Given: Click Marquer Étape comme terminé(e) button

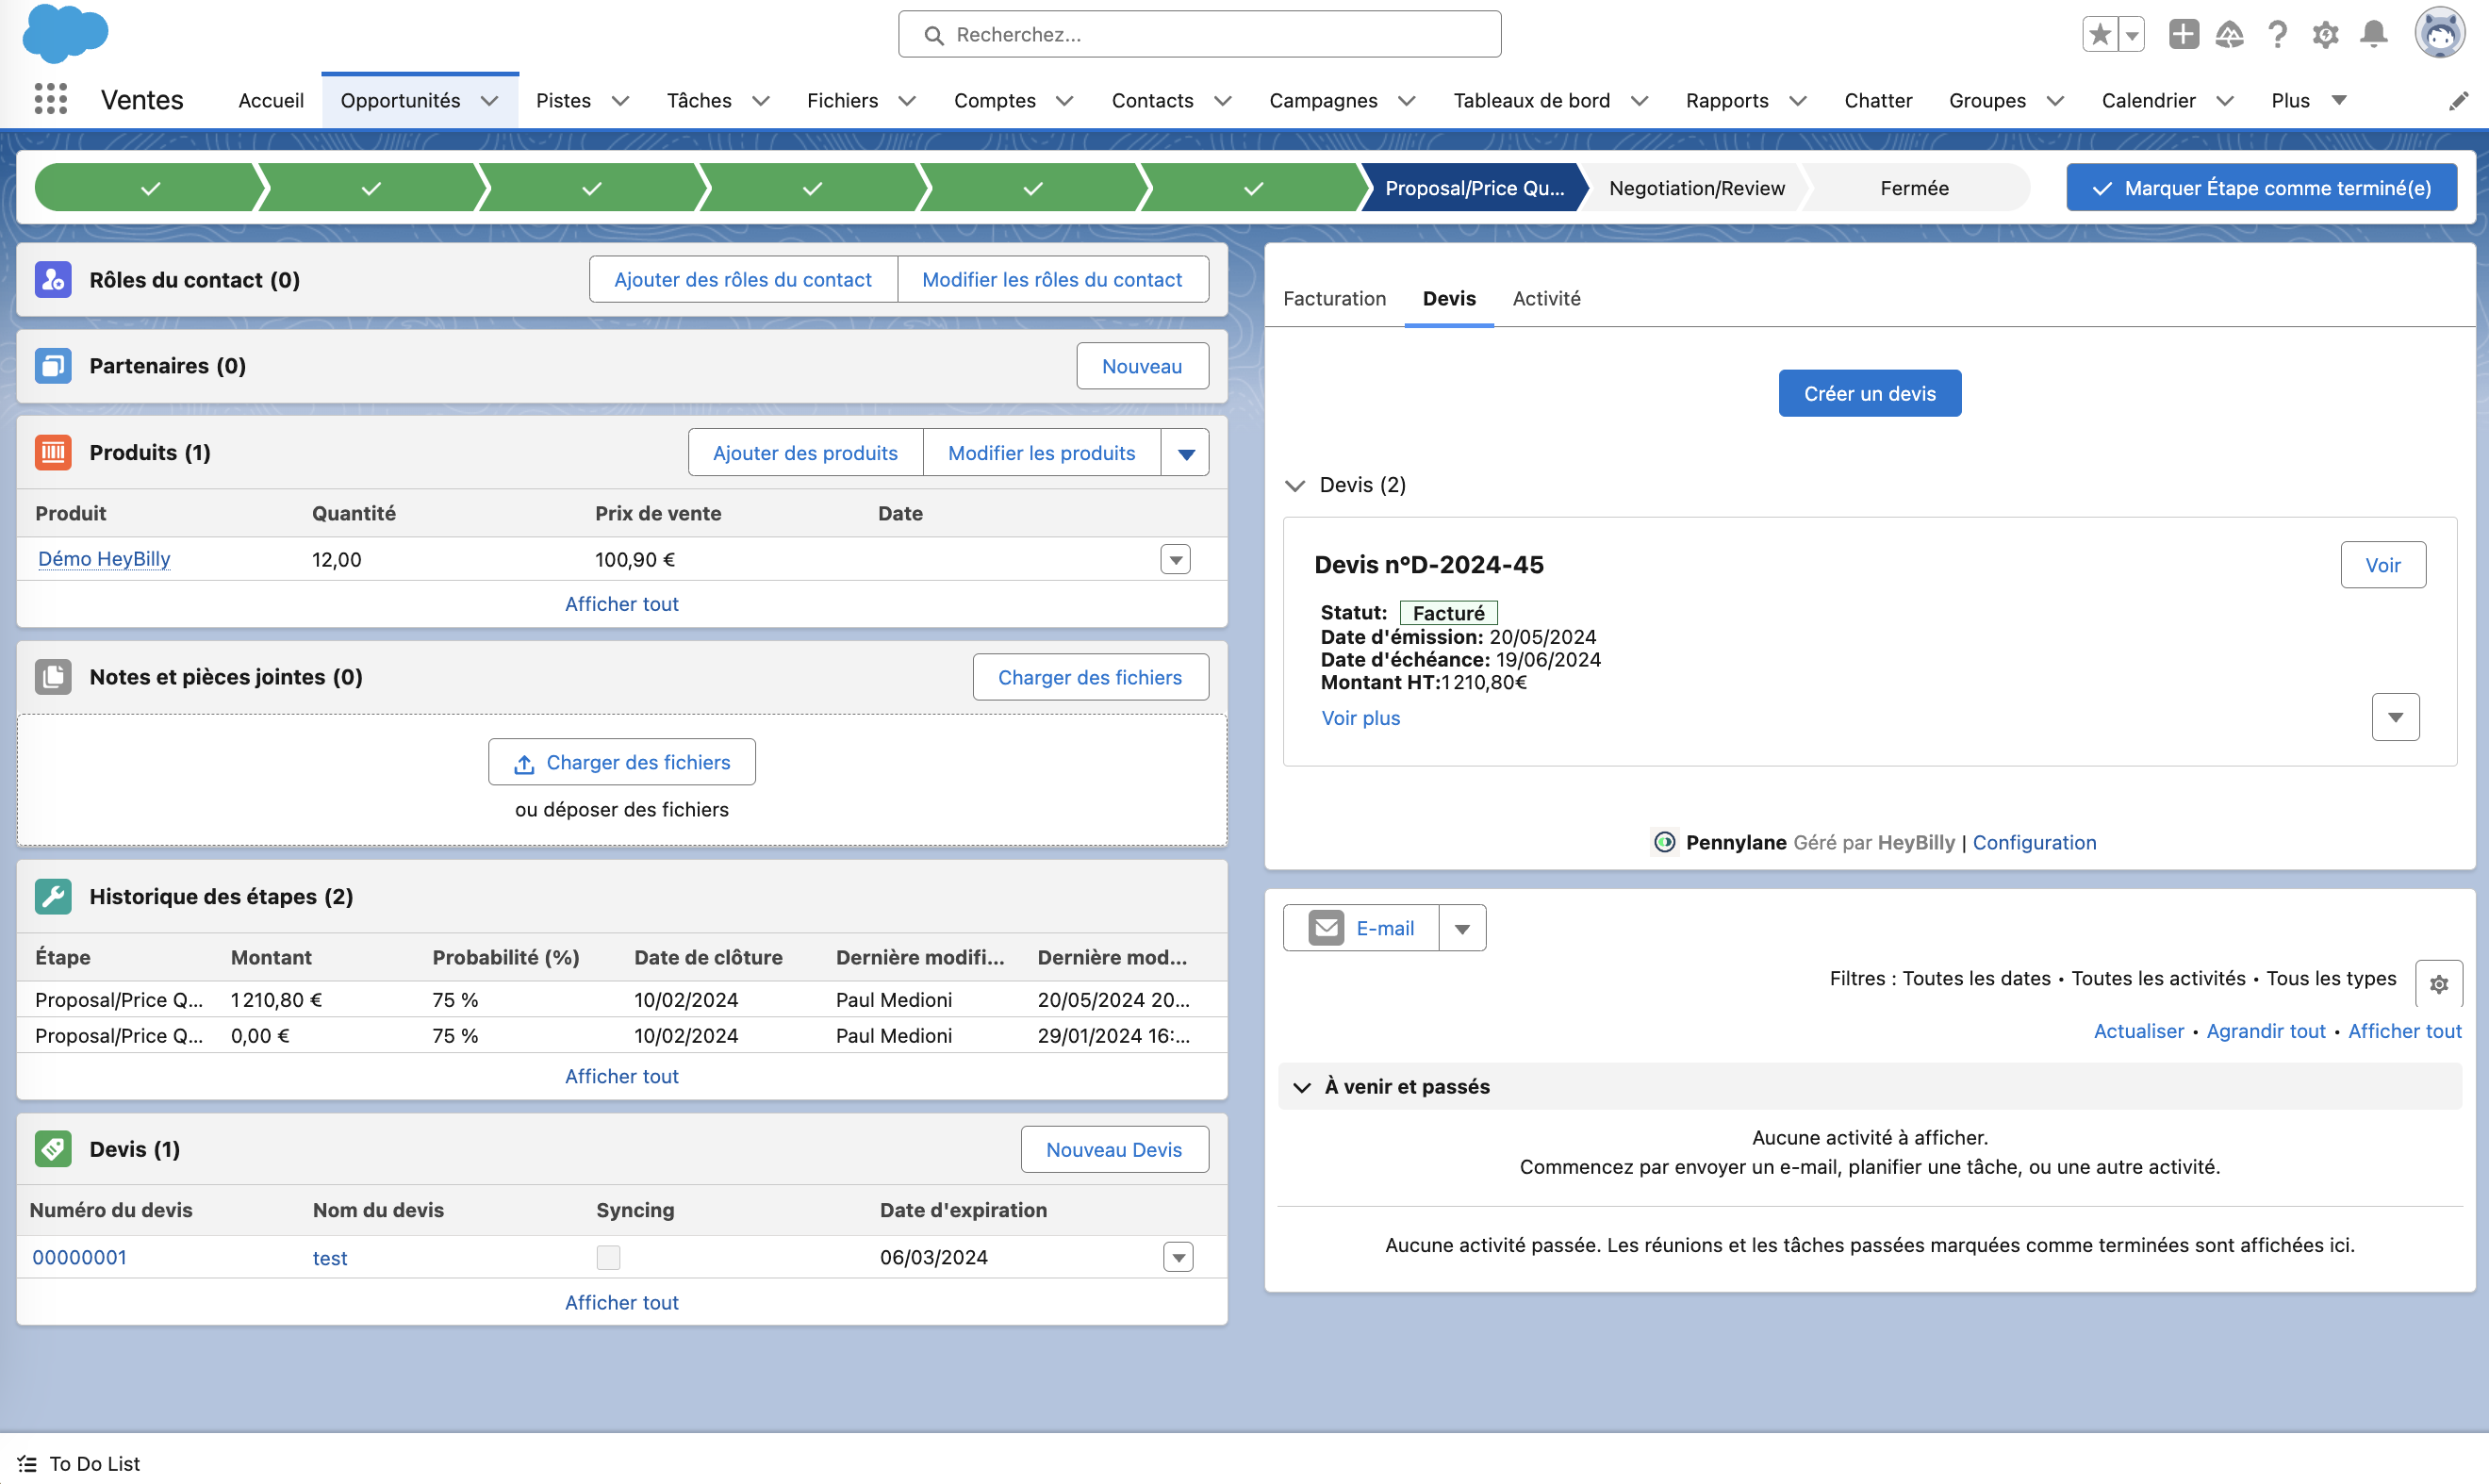Looking at the screenshot, I should 2261,188.
